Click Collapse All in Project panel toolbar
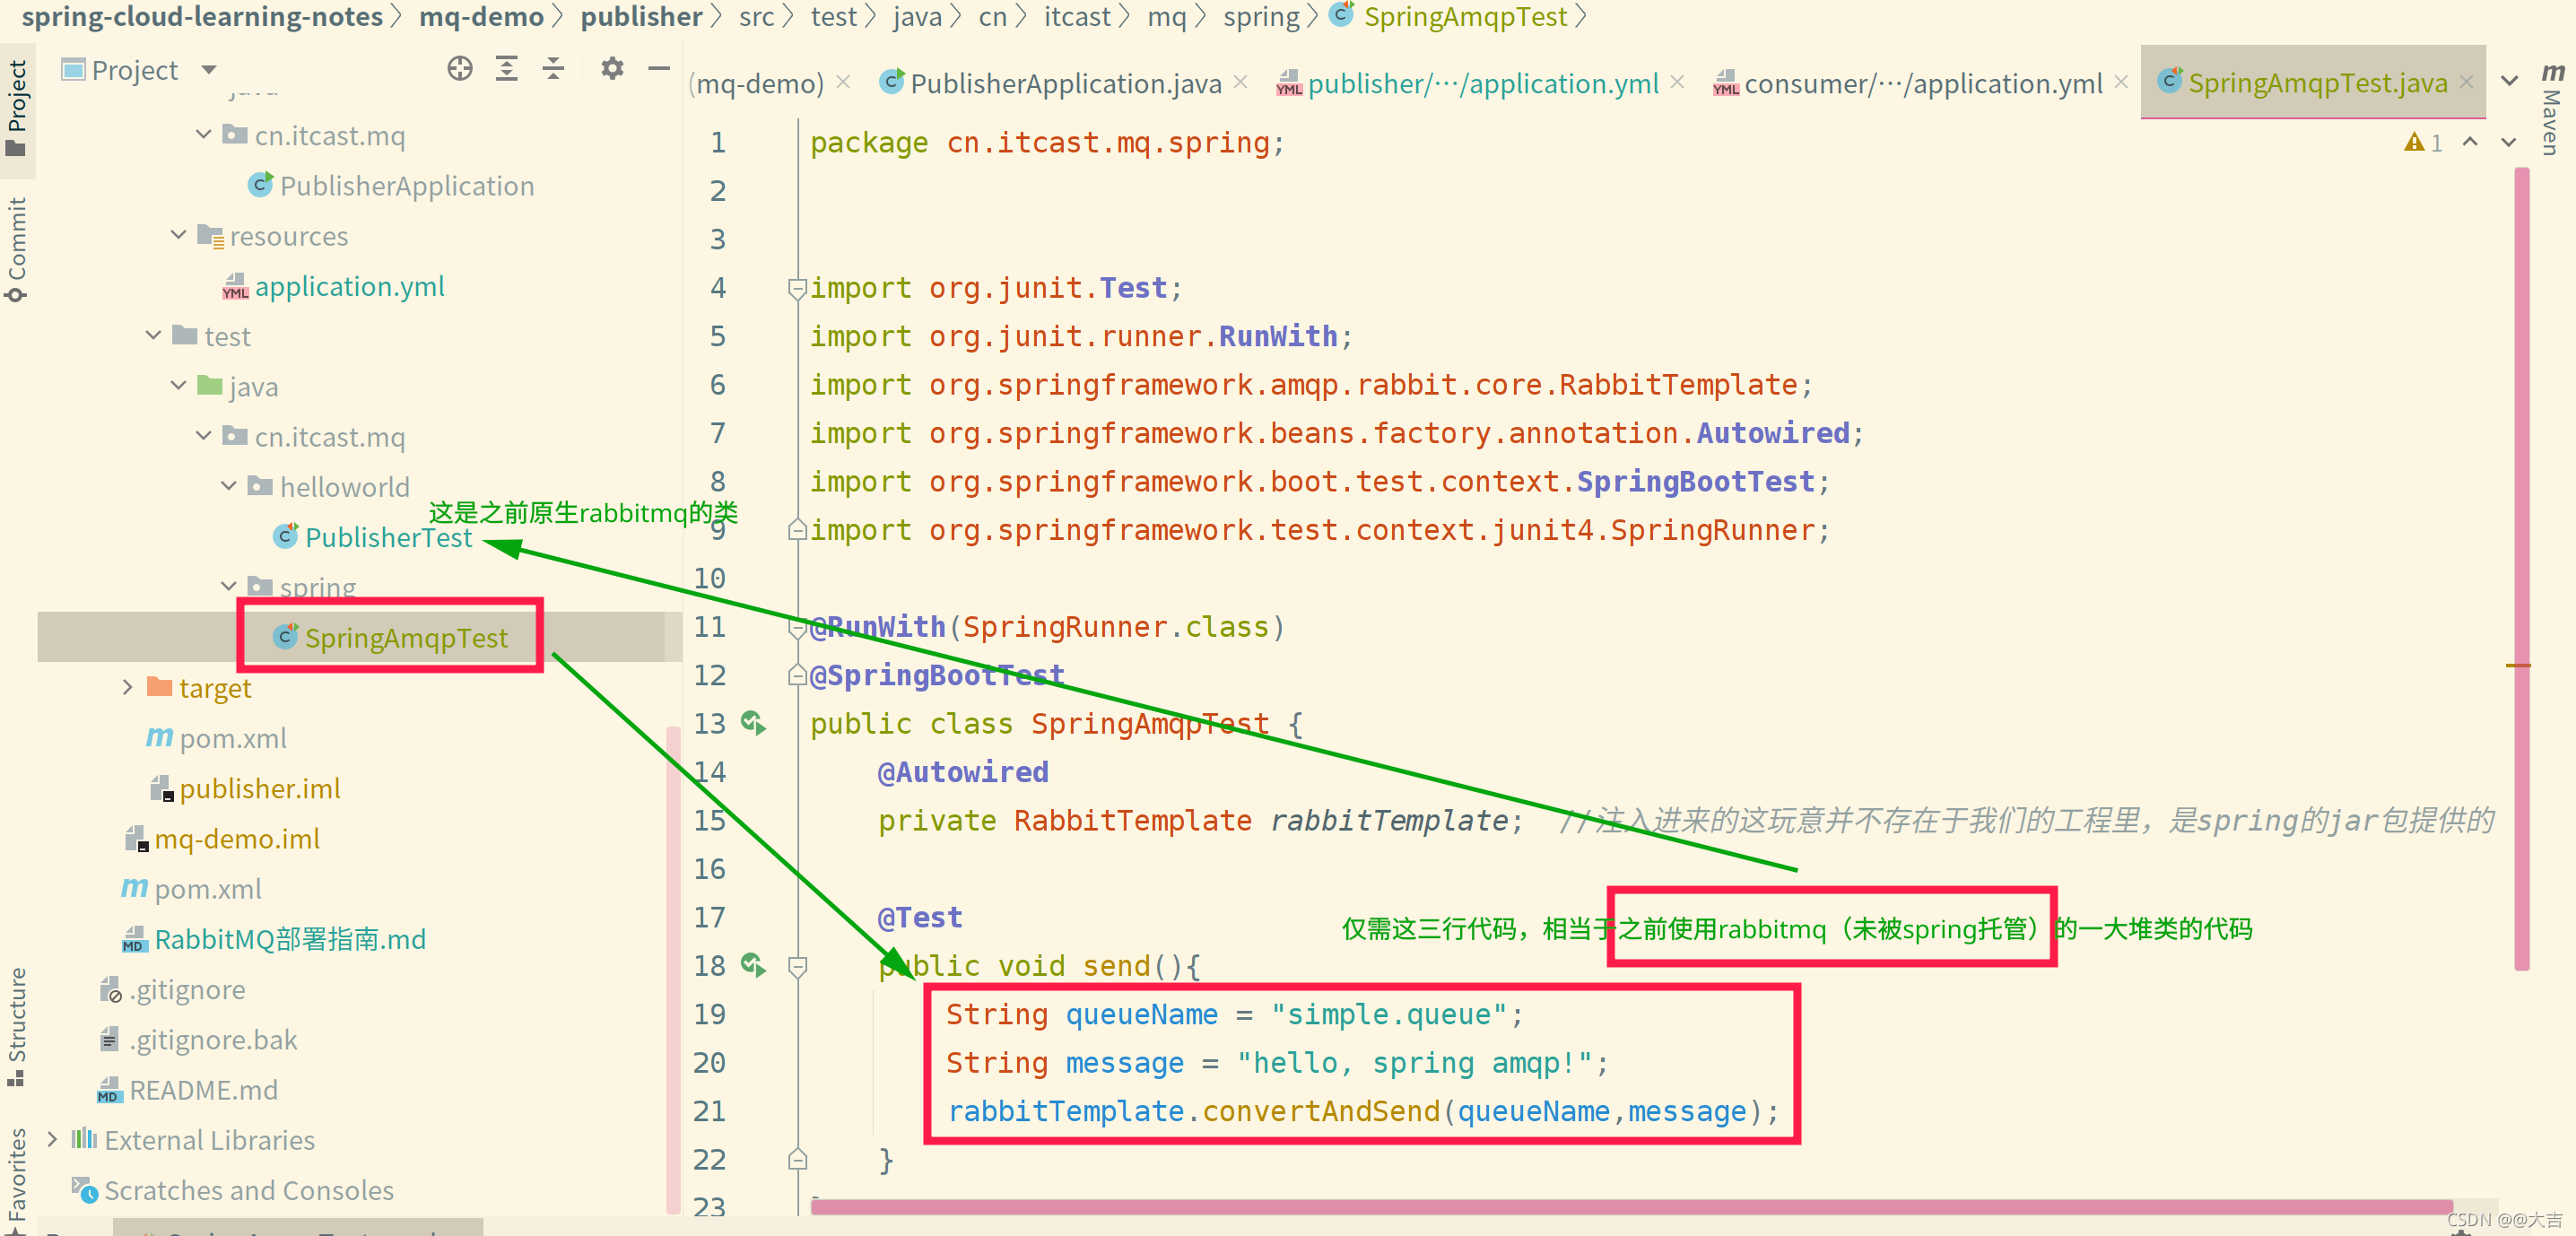Viewport: 2576px width, 1236px height. click(553, 69)
